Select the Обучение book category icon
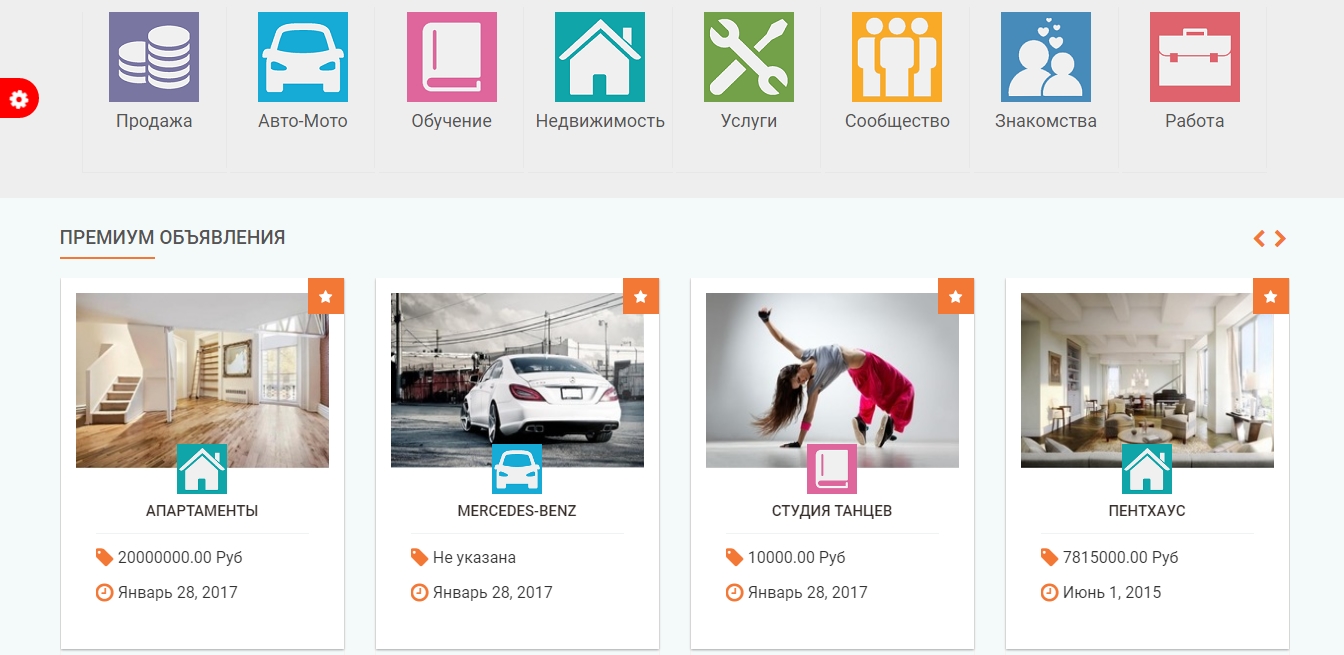 pos(452,57)
